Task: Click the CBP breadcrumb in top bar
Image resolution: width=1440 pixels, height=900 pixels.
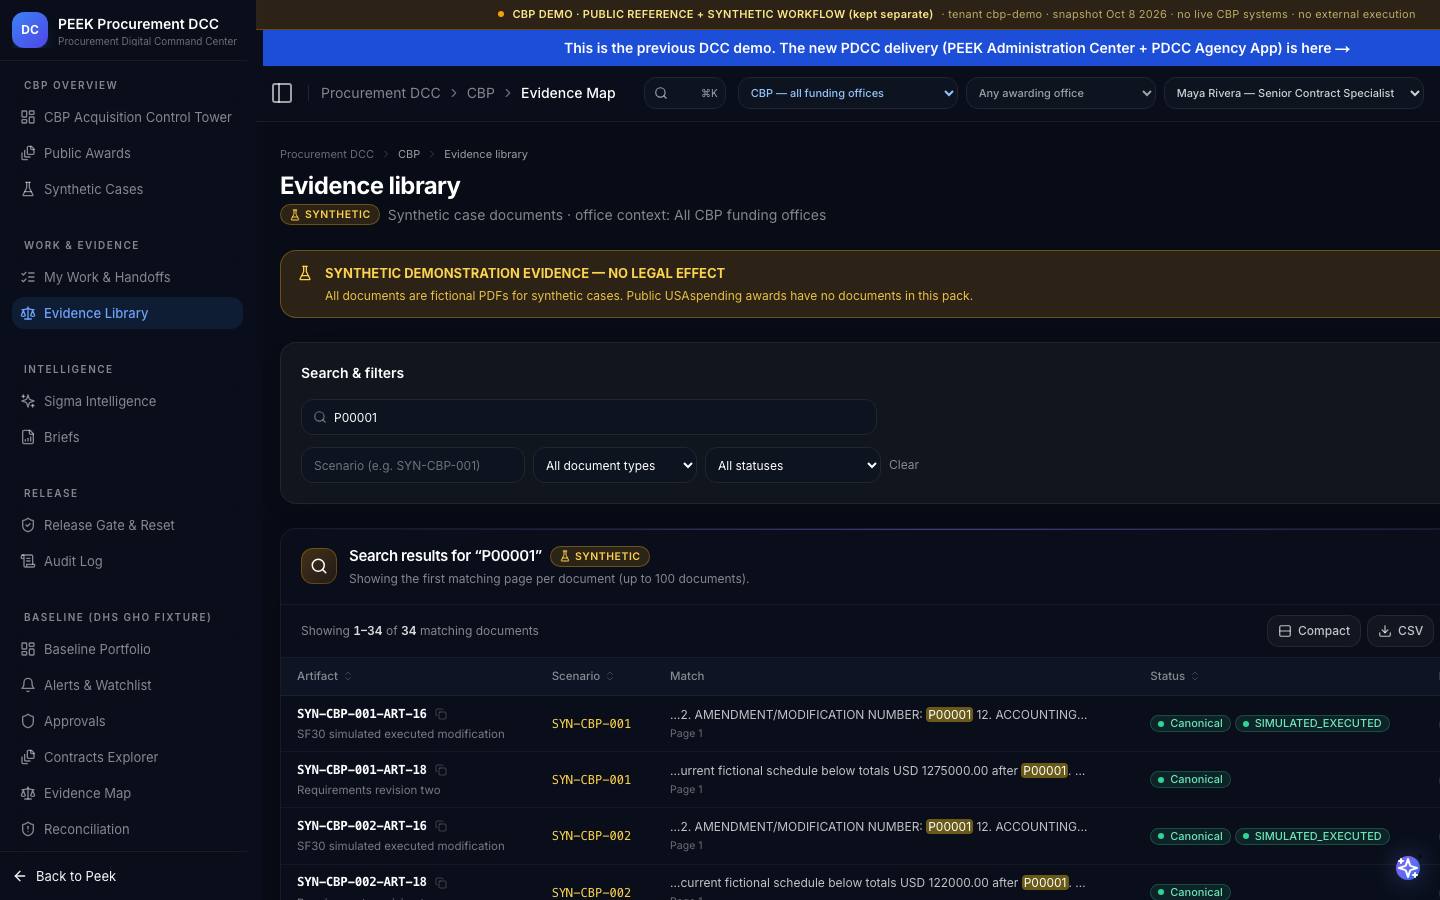Action: 481,93
